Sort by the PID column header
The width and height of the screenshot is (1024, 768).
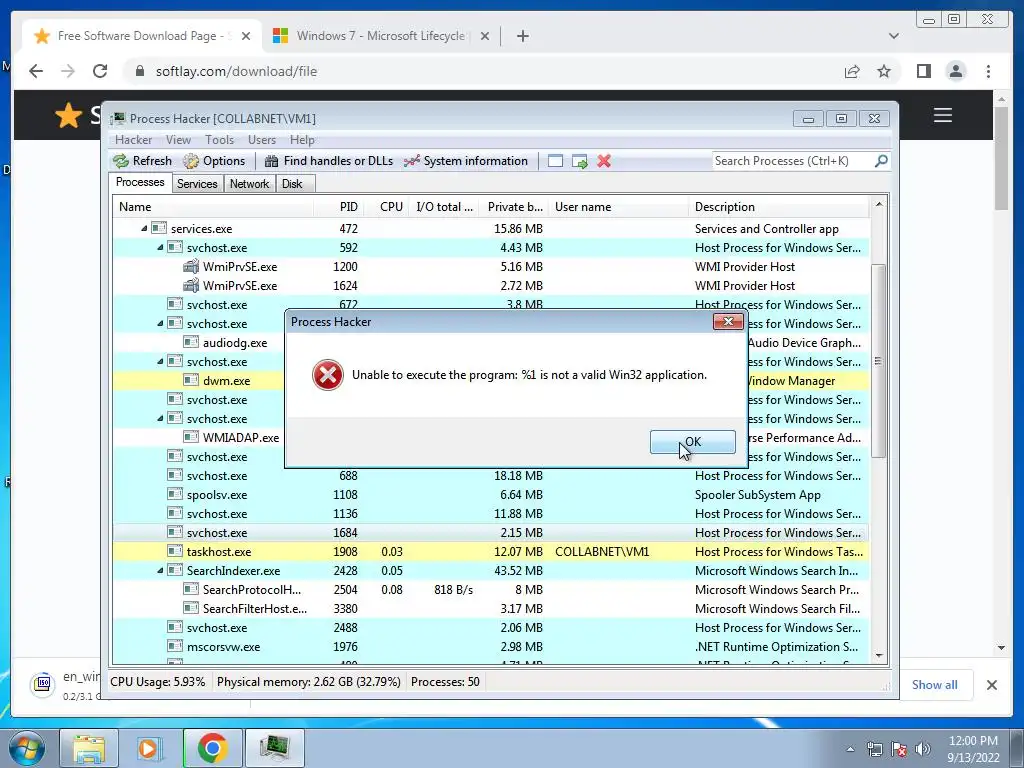tap(339, 207)
